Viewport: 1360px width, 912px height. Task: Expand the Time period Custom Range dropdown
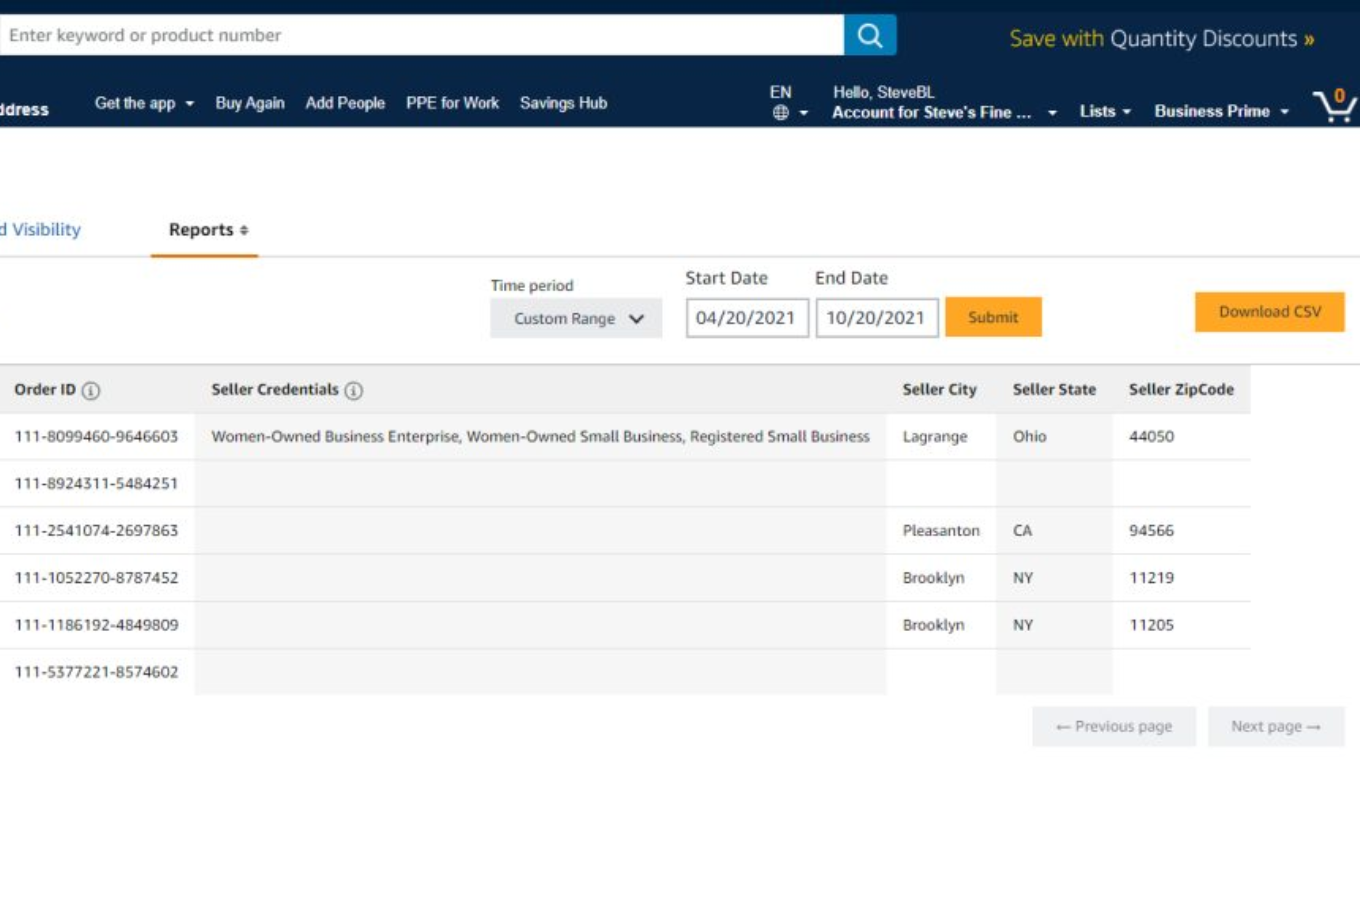pos(576,319)
